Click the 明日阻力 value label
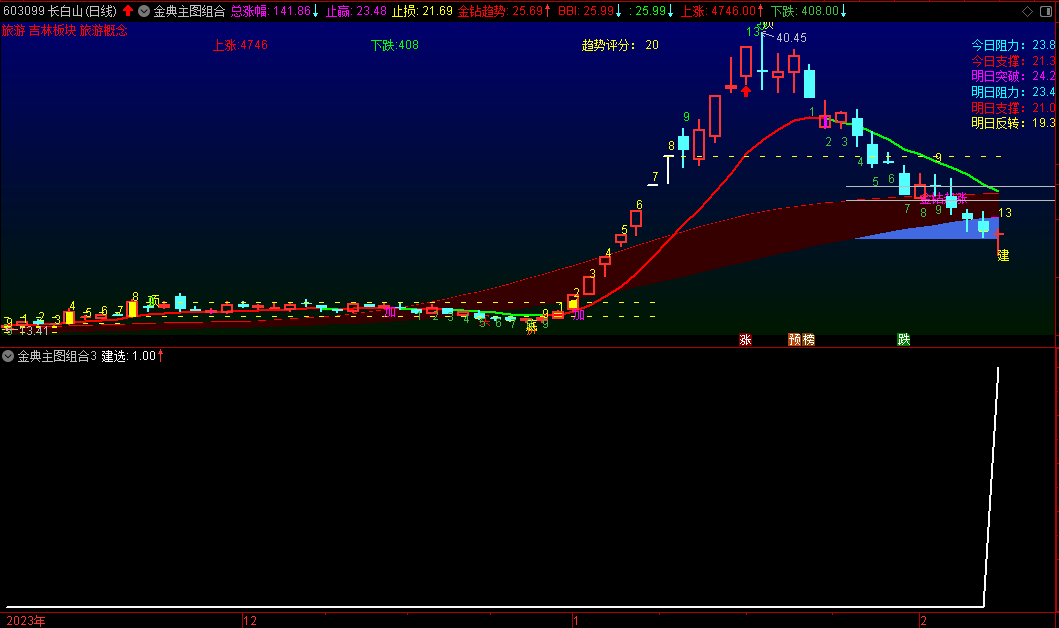1059x628 pixels. click(1013, 92)
